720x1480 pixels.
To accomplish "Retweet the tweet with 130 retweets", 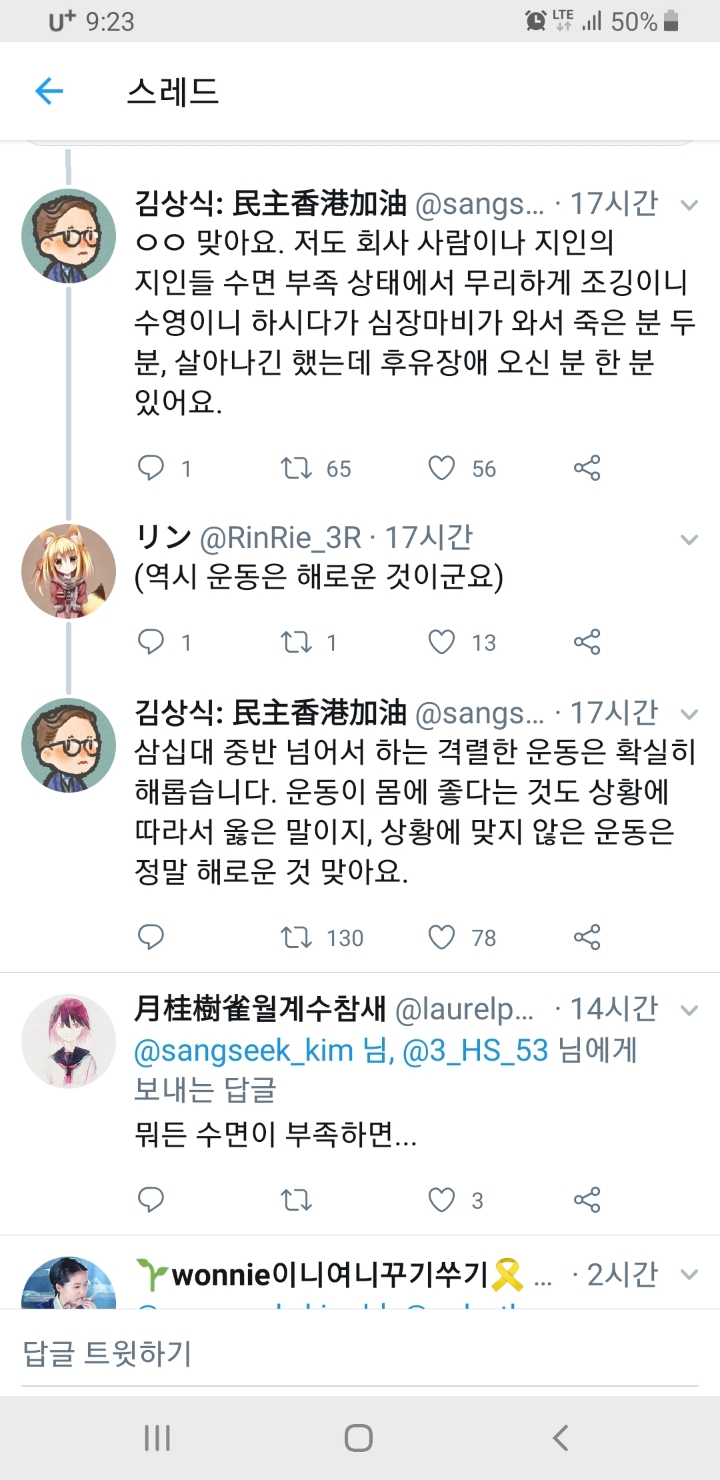I will pyautogui.click(x=297, y=937).
